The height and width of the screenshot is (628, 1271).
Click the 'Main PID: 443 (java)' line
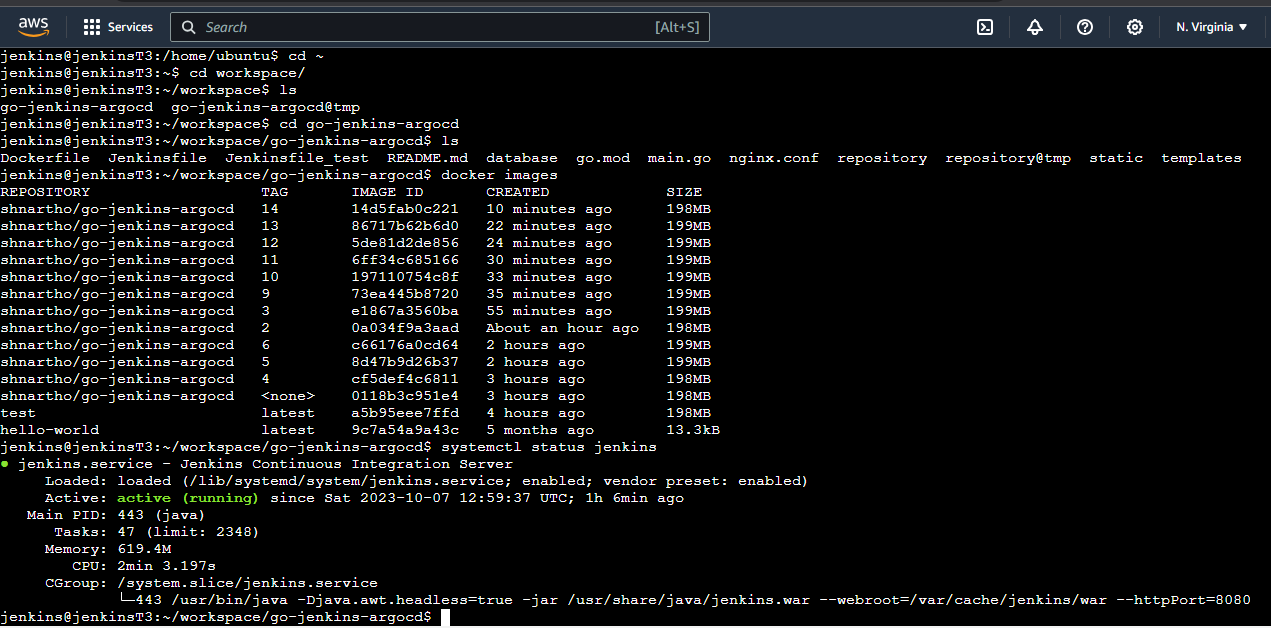tap(116, 515)
